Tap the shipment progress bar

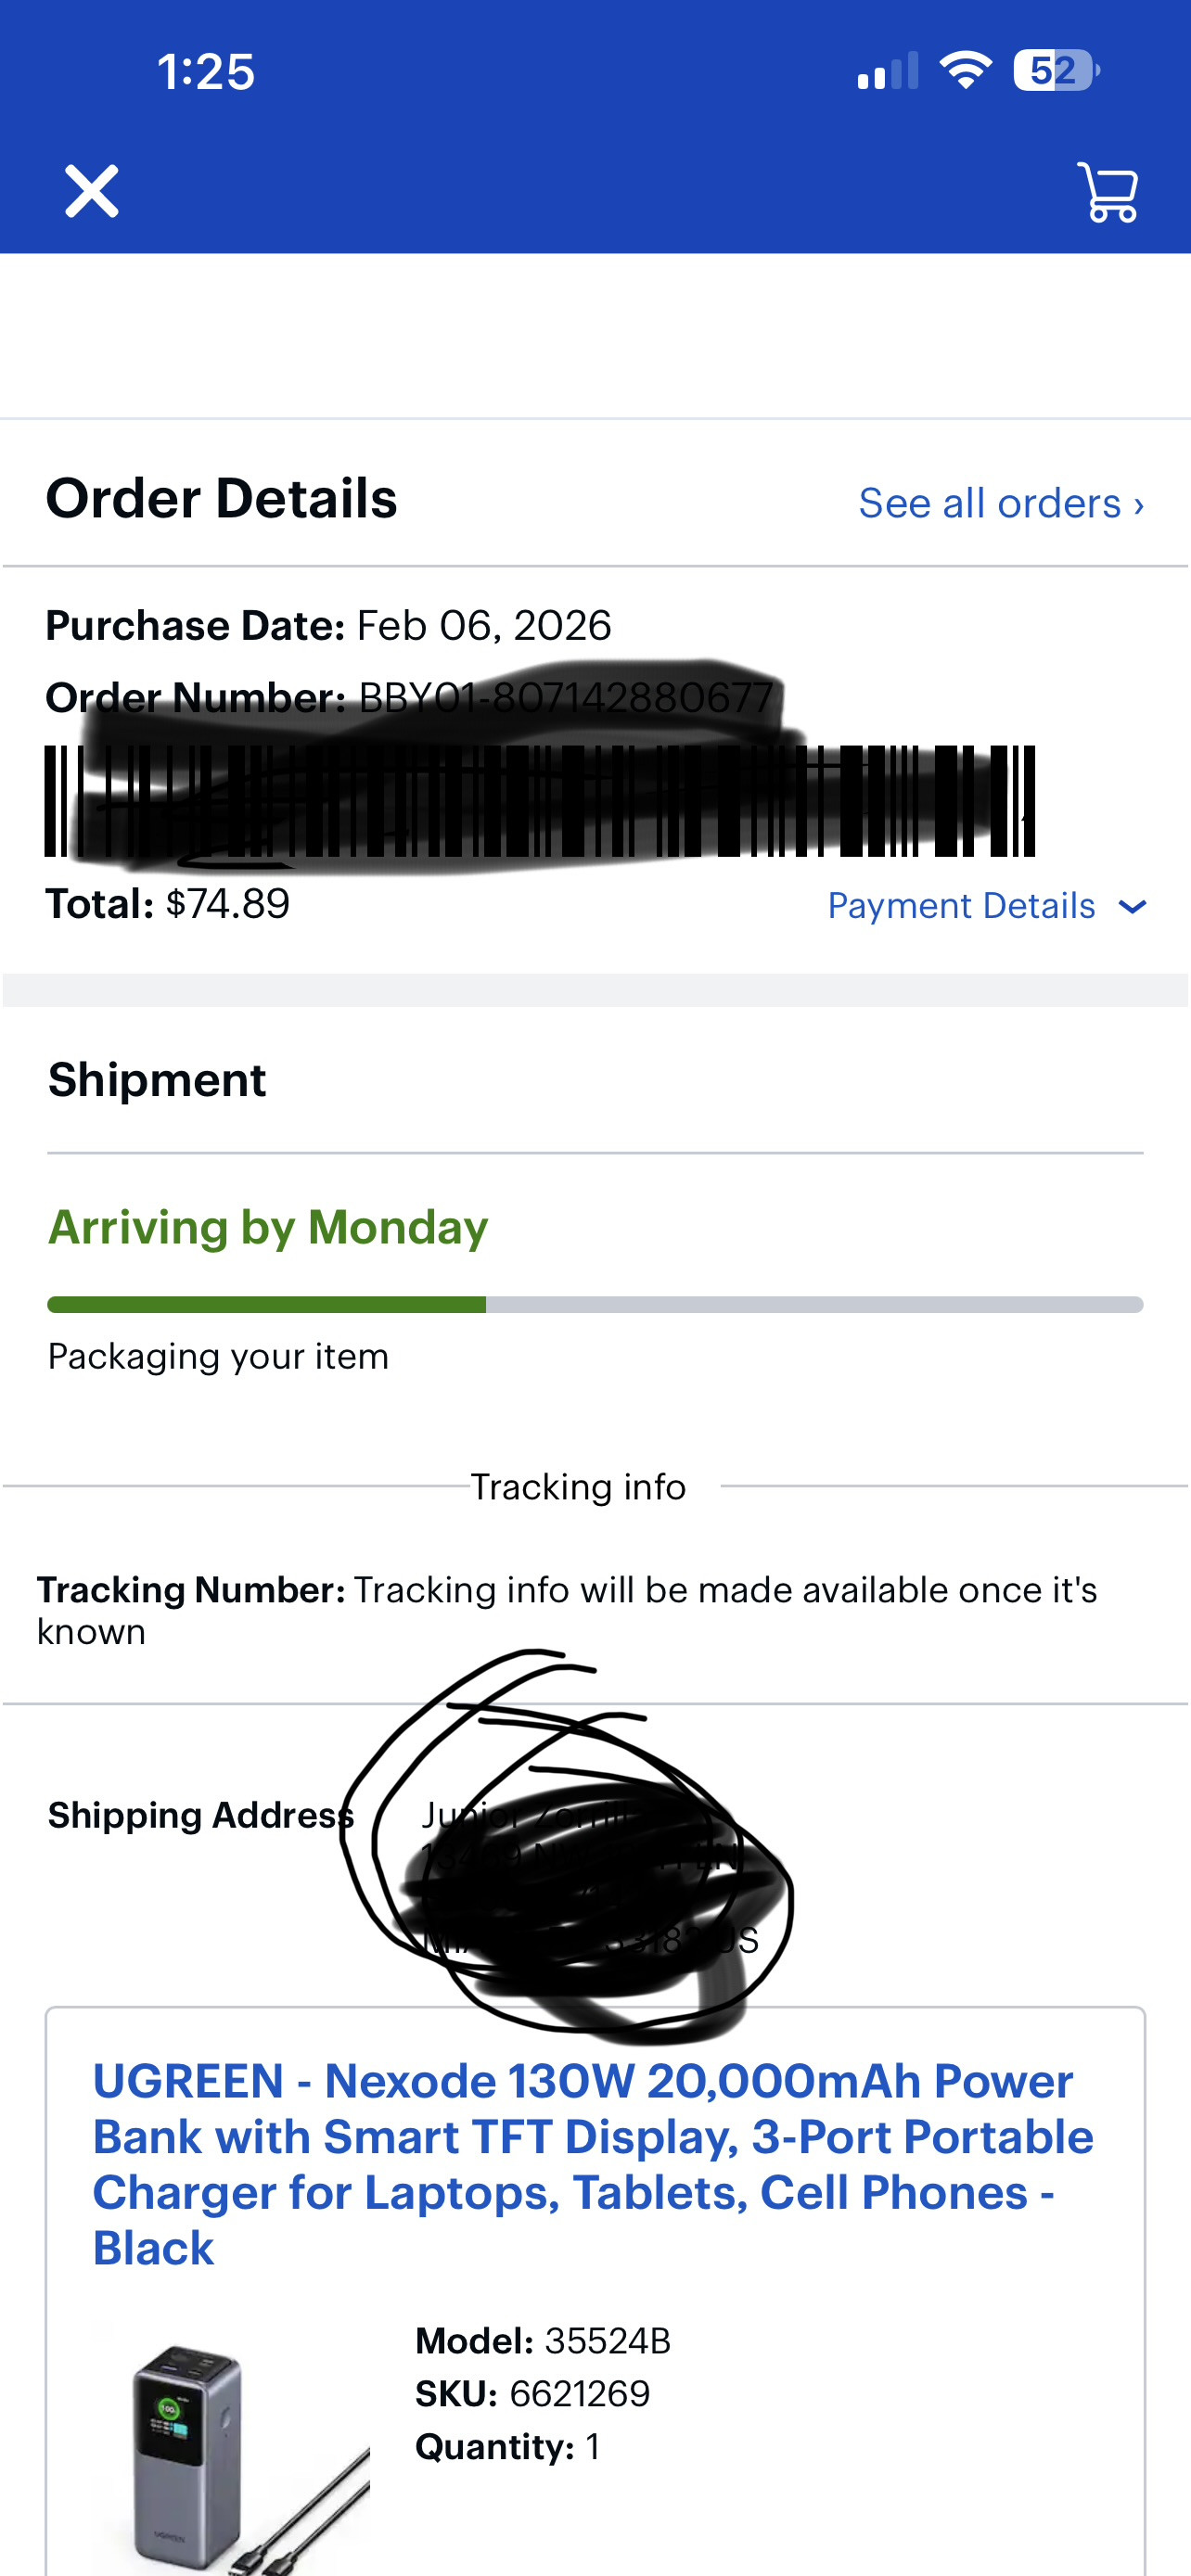coord(595,1304)
